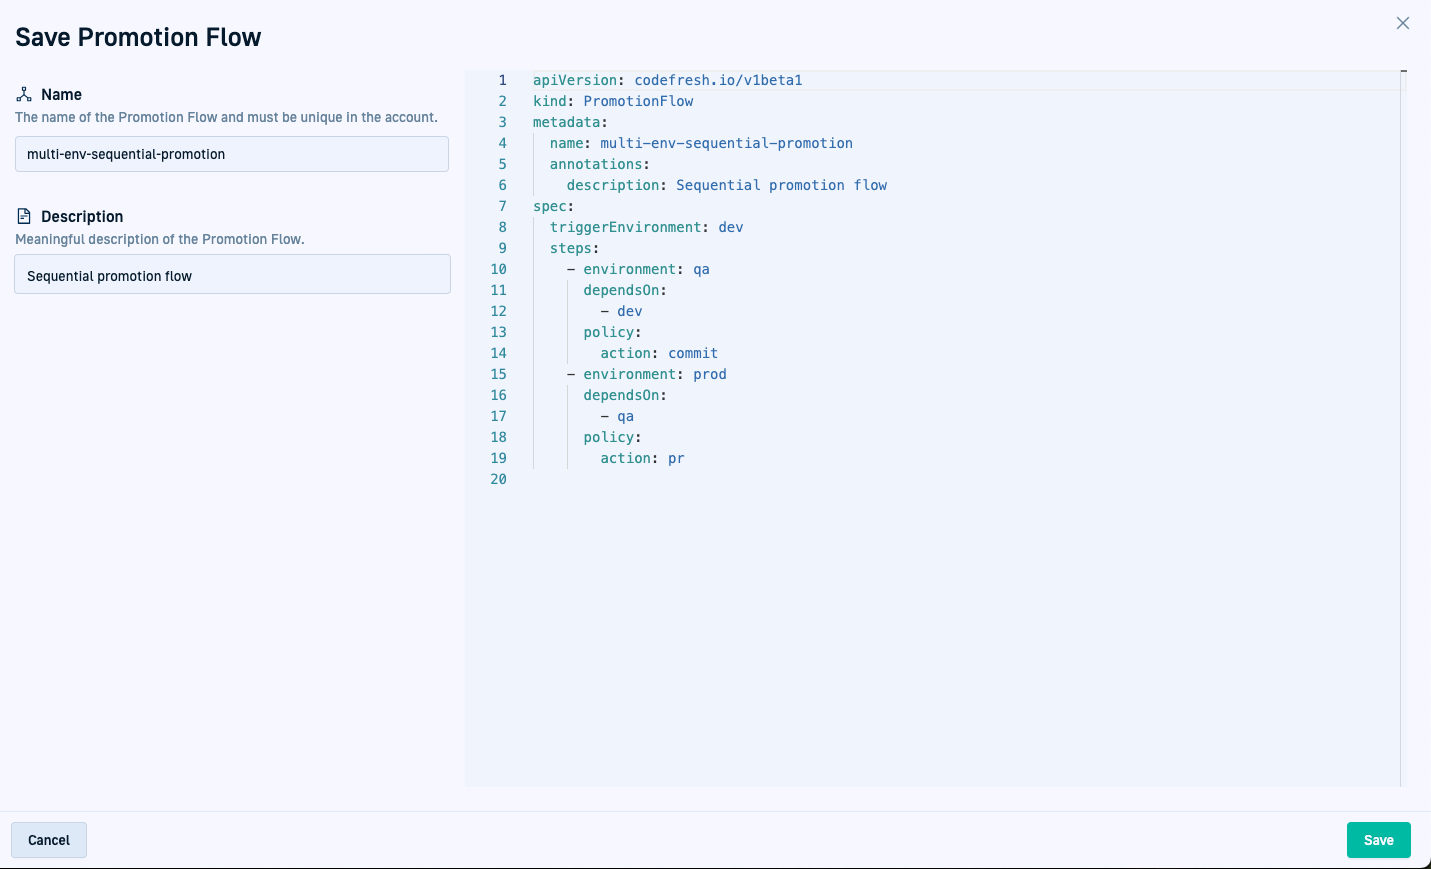Screen dimensions: 1431x869
Task: Click line number 7 for spec section
Action: pyautogui.click(x=502, y=206)
